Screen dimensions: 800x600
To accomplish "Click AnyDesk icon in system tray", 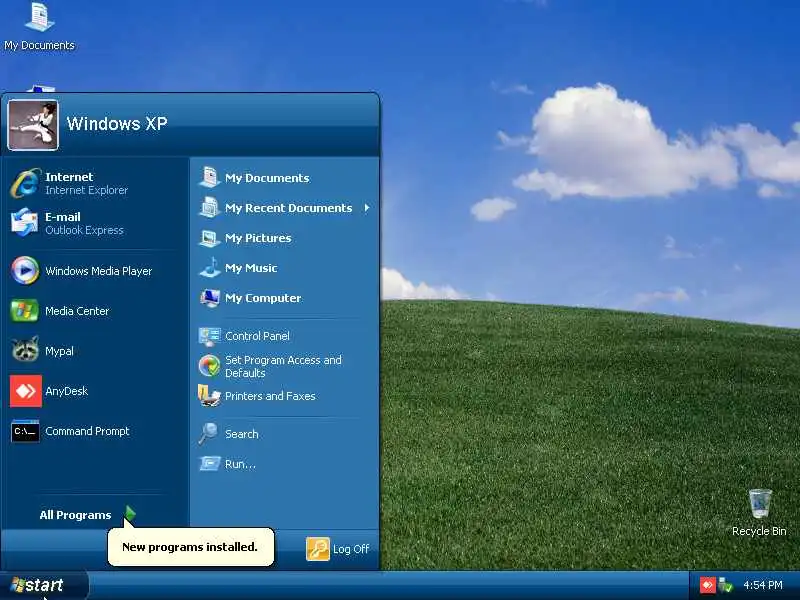I will coord(707,585).
